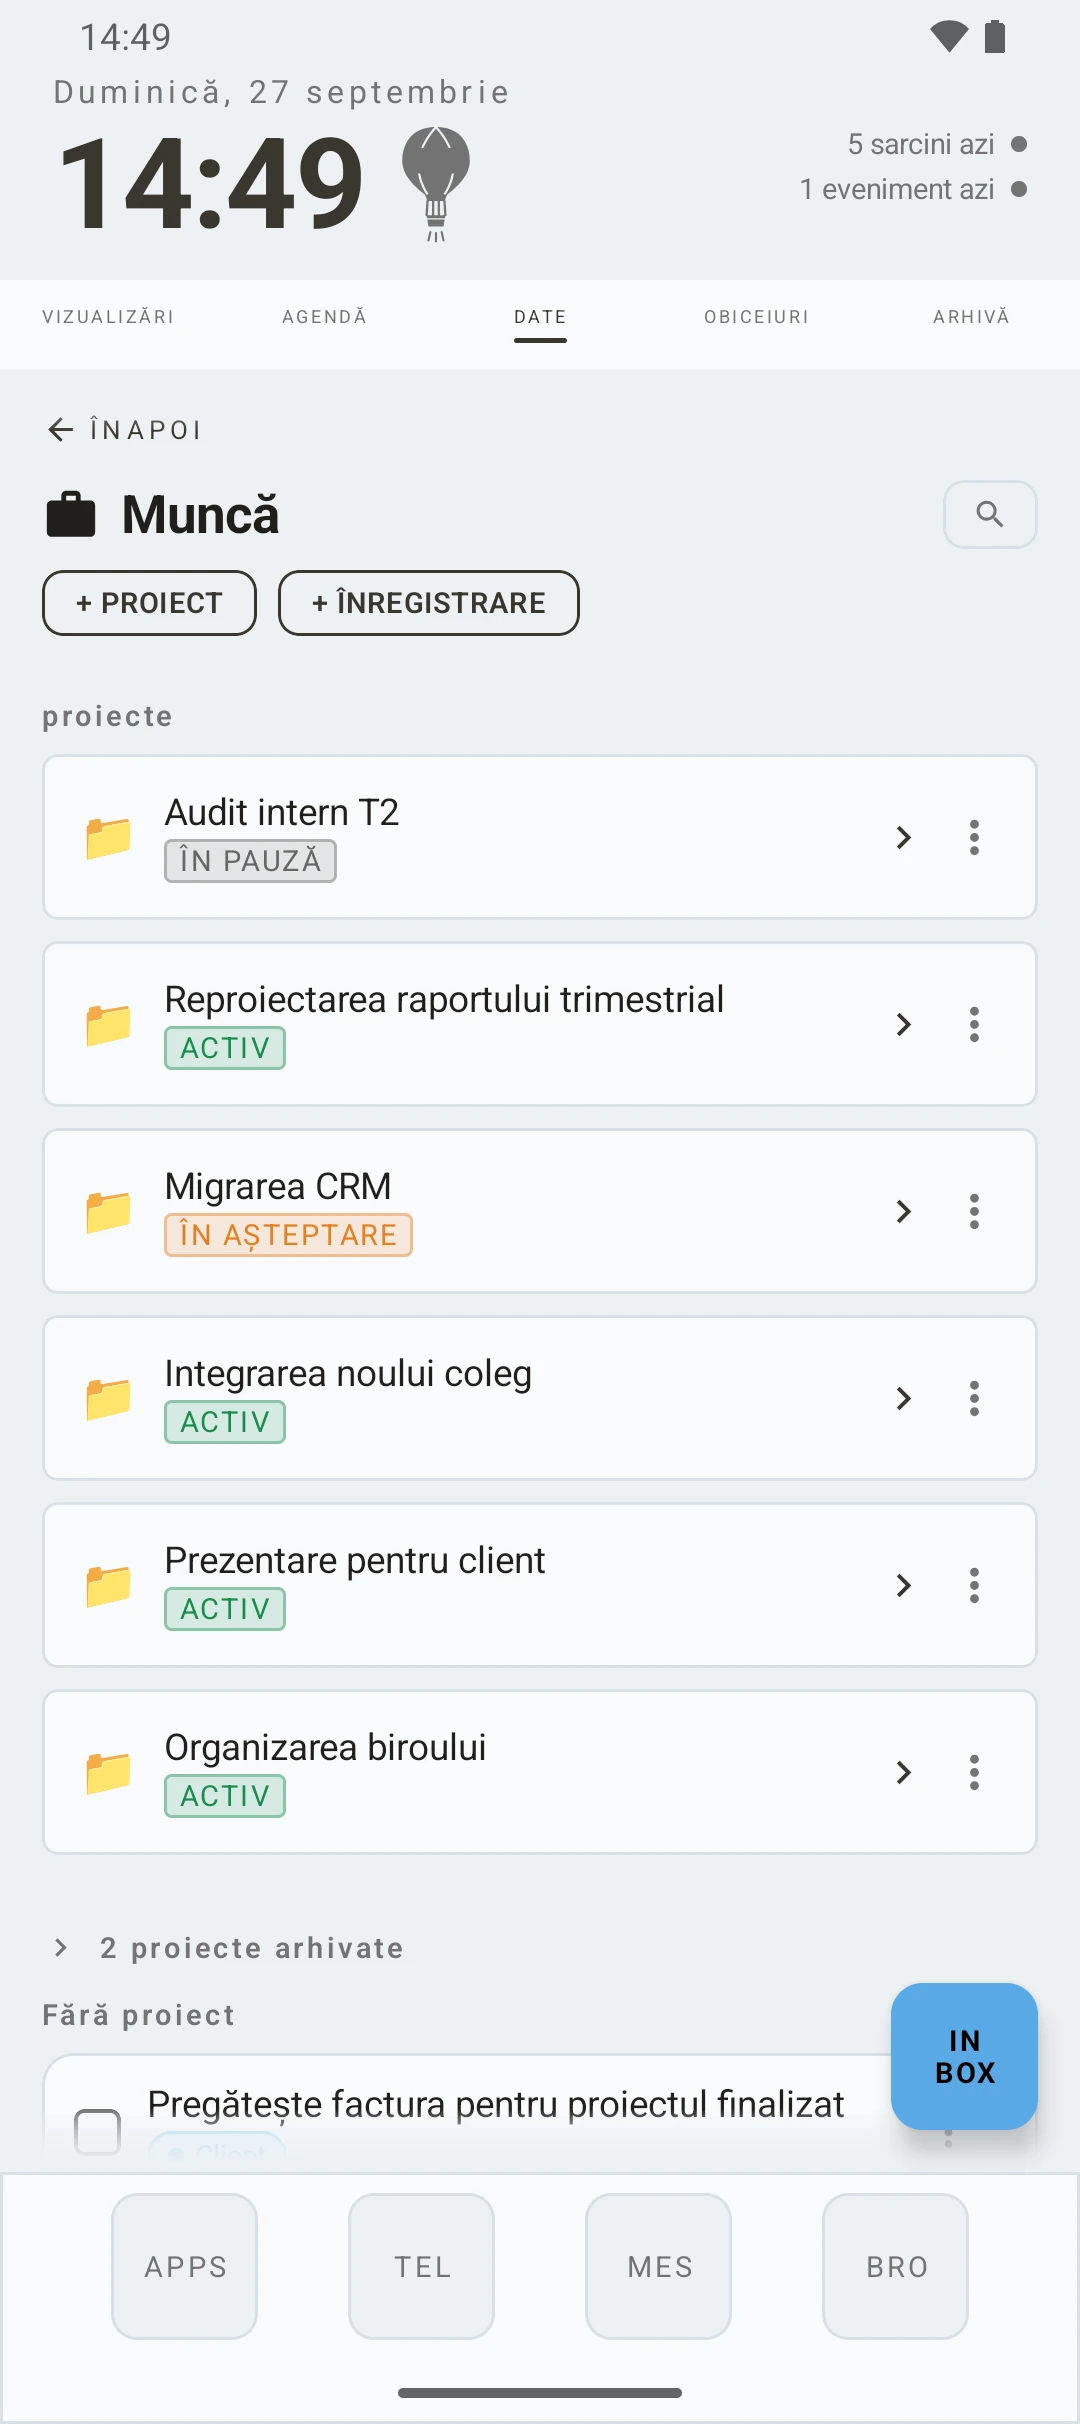The width and height of the screenshot is (1080, 2424).
Task: Click the ÎN AȘTEPTARE status badge
Action: click(x=288, y=1235)
